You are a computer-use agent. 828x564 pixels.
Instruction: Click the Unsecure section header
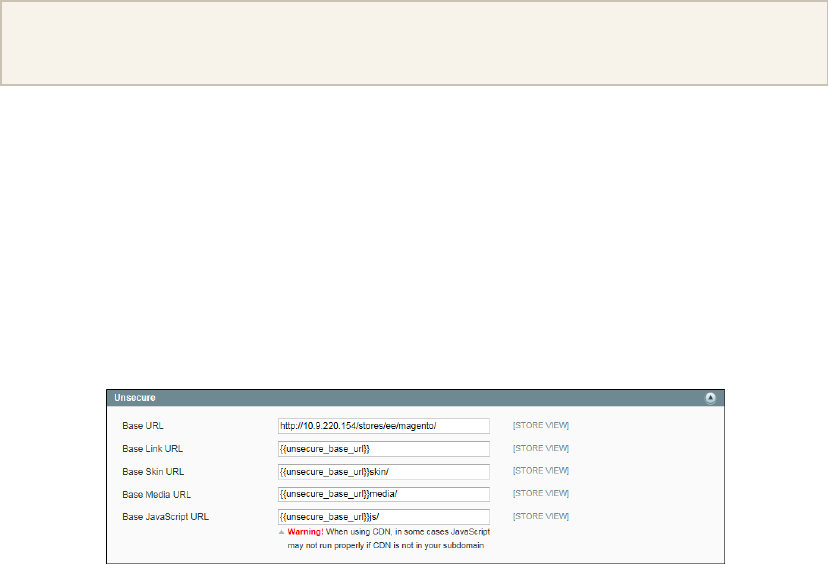coord(415,398)
